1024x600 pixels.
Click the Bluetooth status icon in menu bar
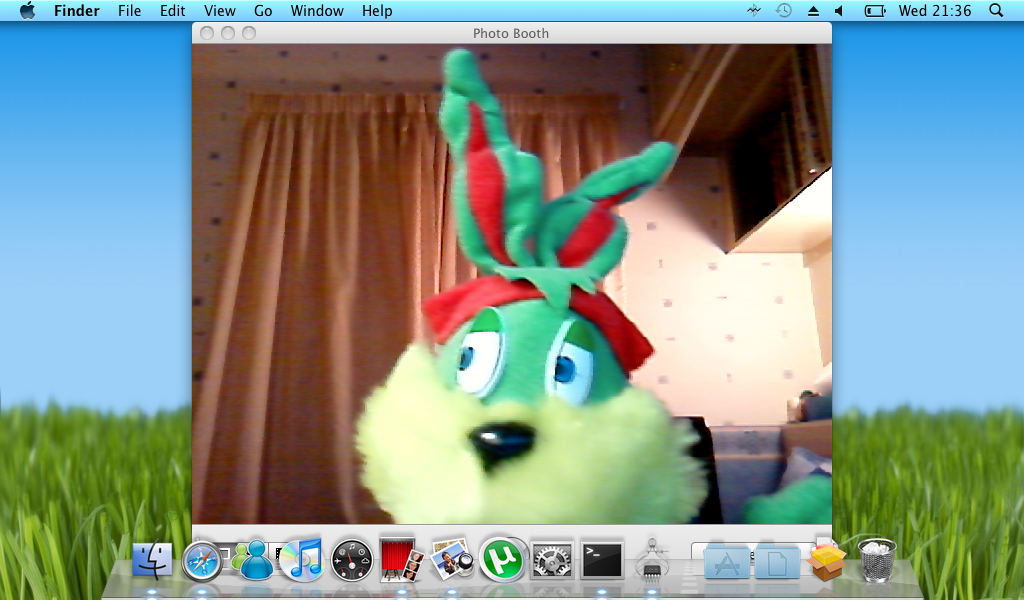754,10
